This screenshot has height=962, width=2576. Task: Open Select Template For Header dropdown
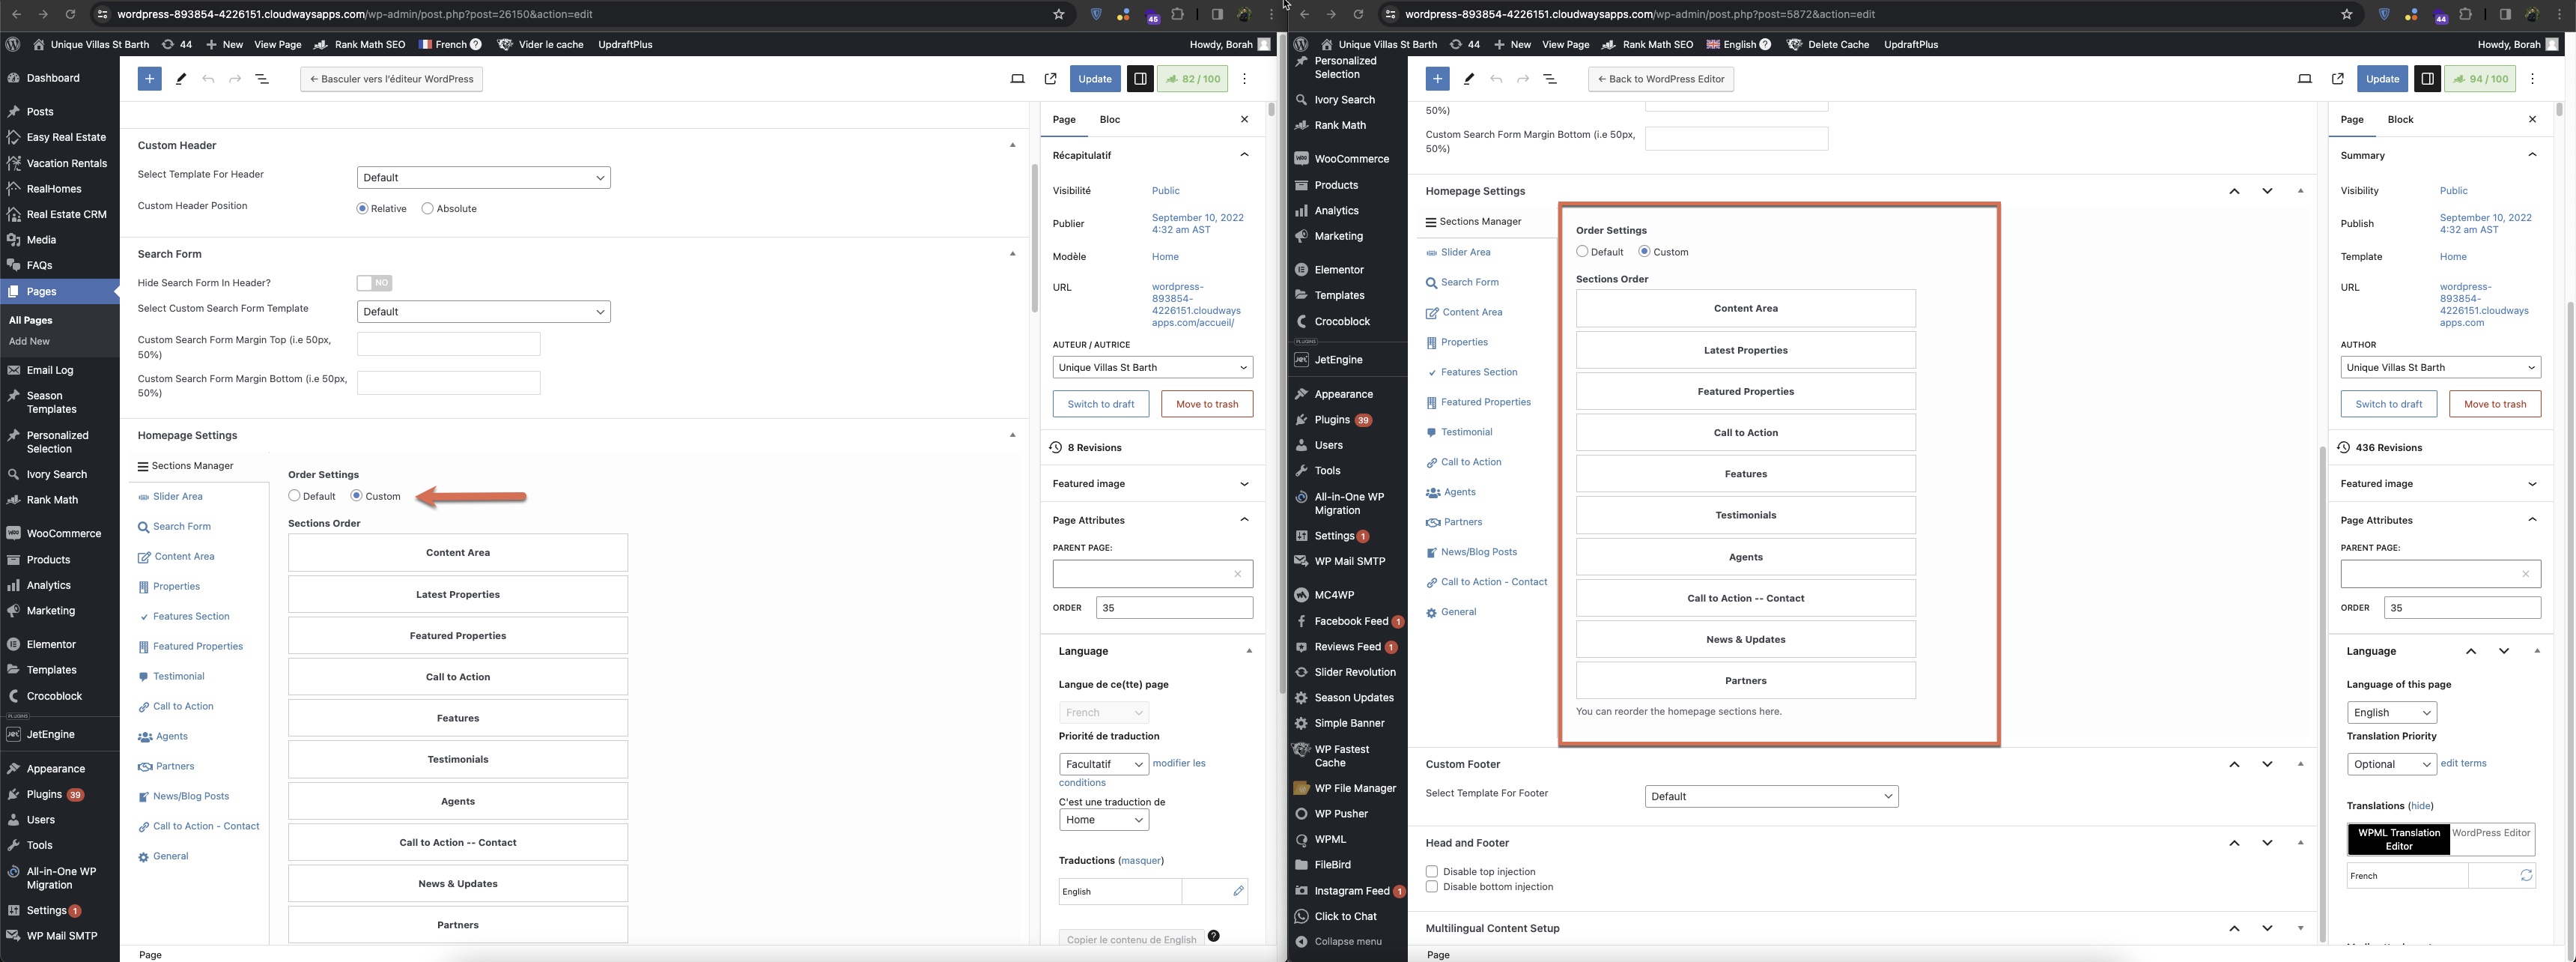point(483,177)
